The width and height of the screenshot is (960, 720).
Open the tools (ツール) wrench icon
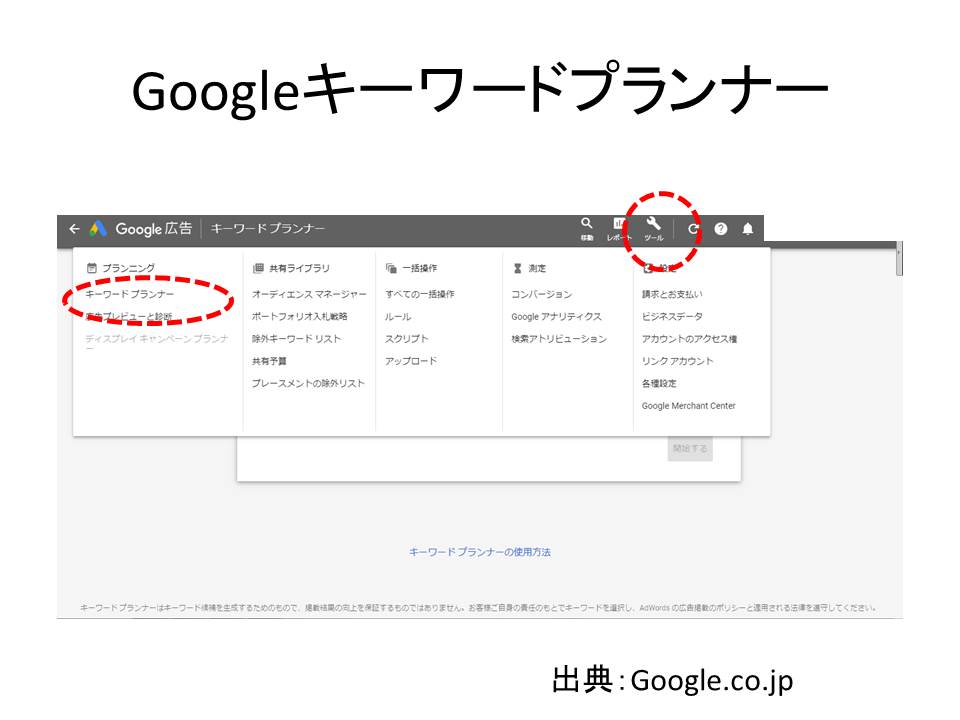(x=653, y=223)
